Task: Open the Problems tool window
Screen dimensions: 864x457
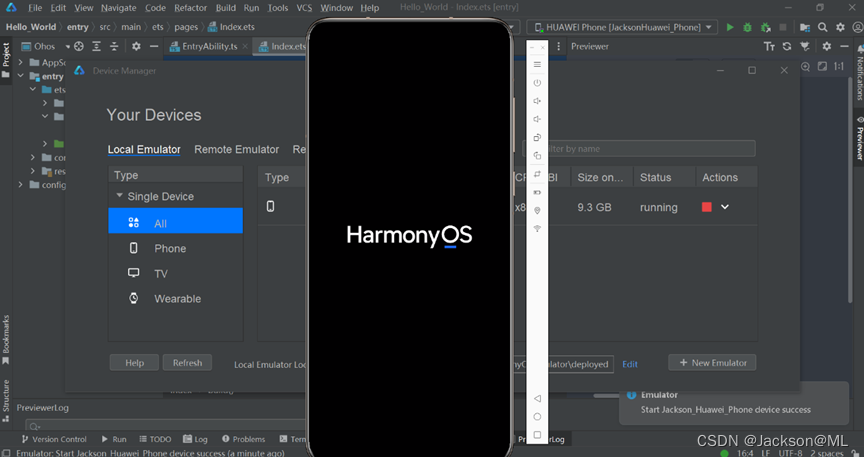Action: pos(243,439)
